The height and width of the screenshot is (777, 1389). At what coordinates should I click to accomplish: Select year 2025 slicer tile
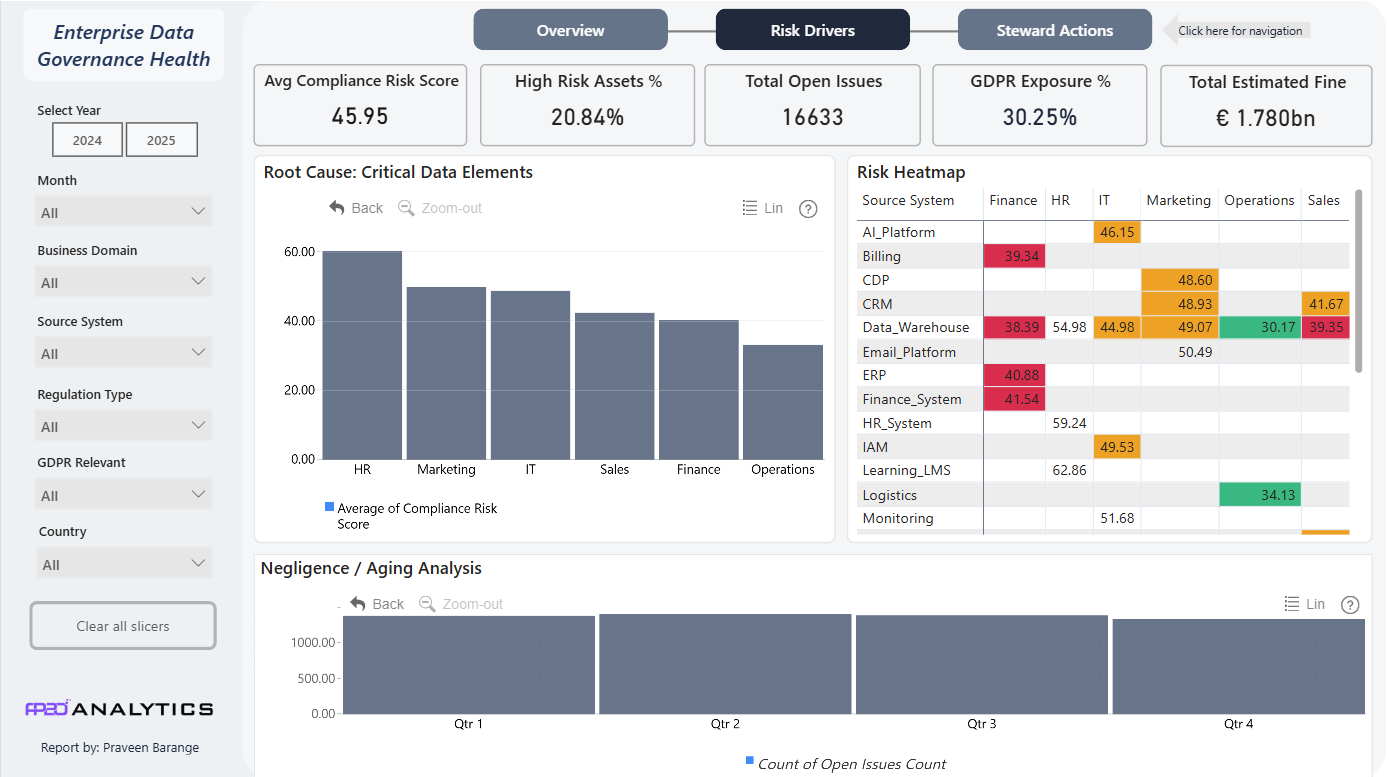click(161, 140)
